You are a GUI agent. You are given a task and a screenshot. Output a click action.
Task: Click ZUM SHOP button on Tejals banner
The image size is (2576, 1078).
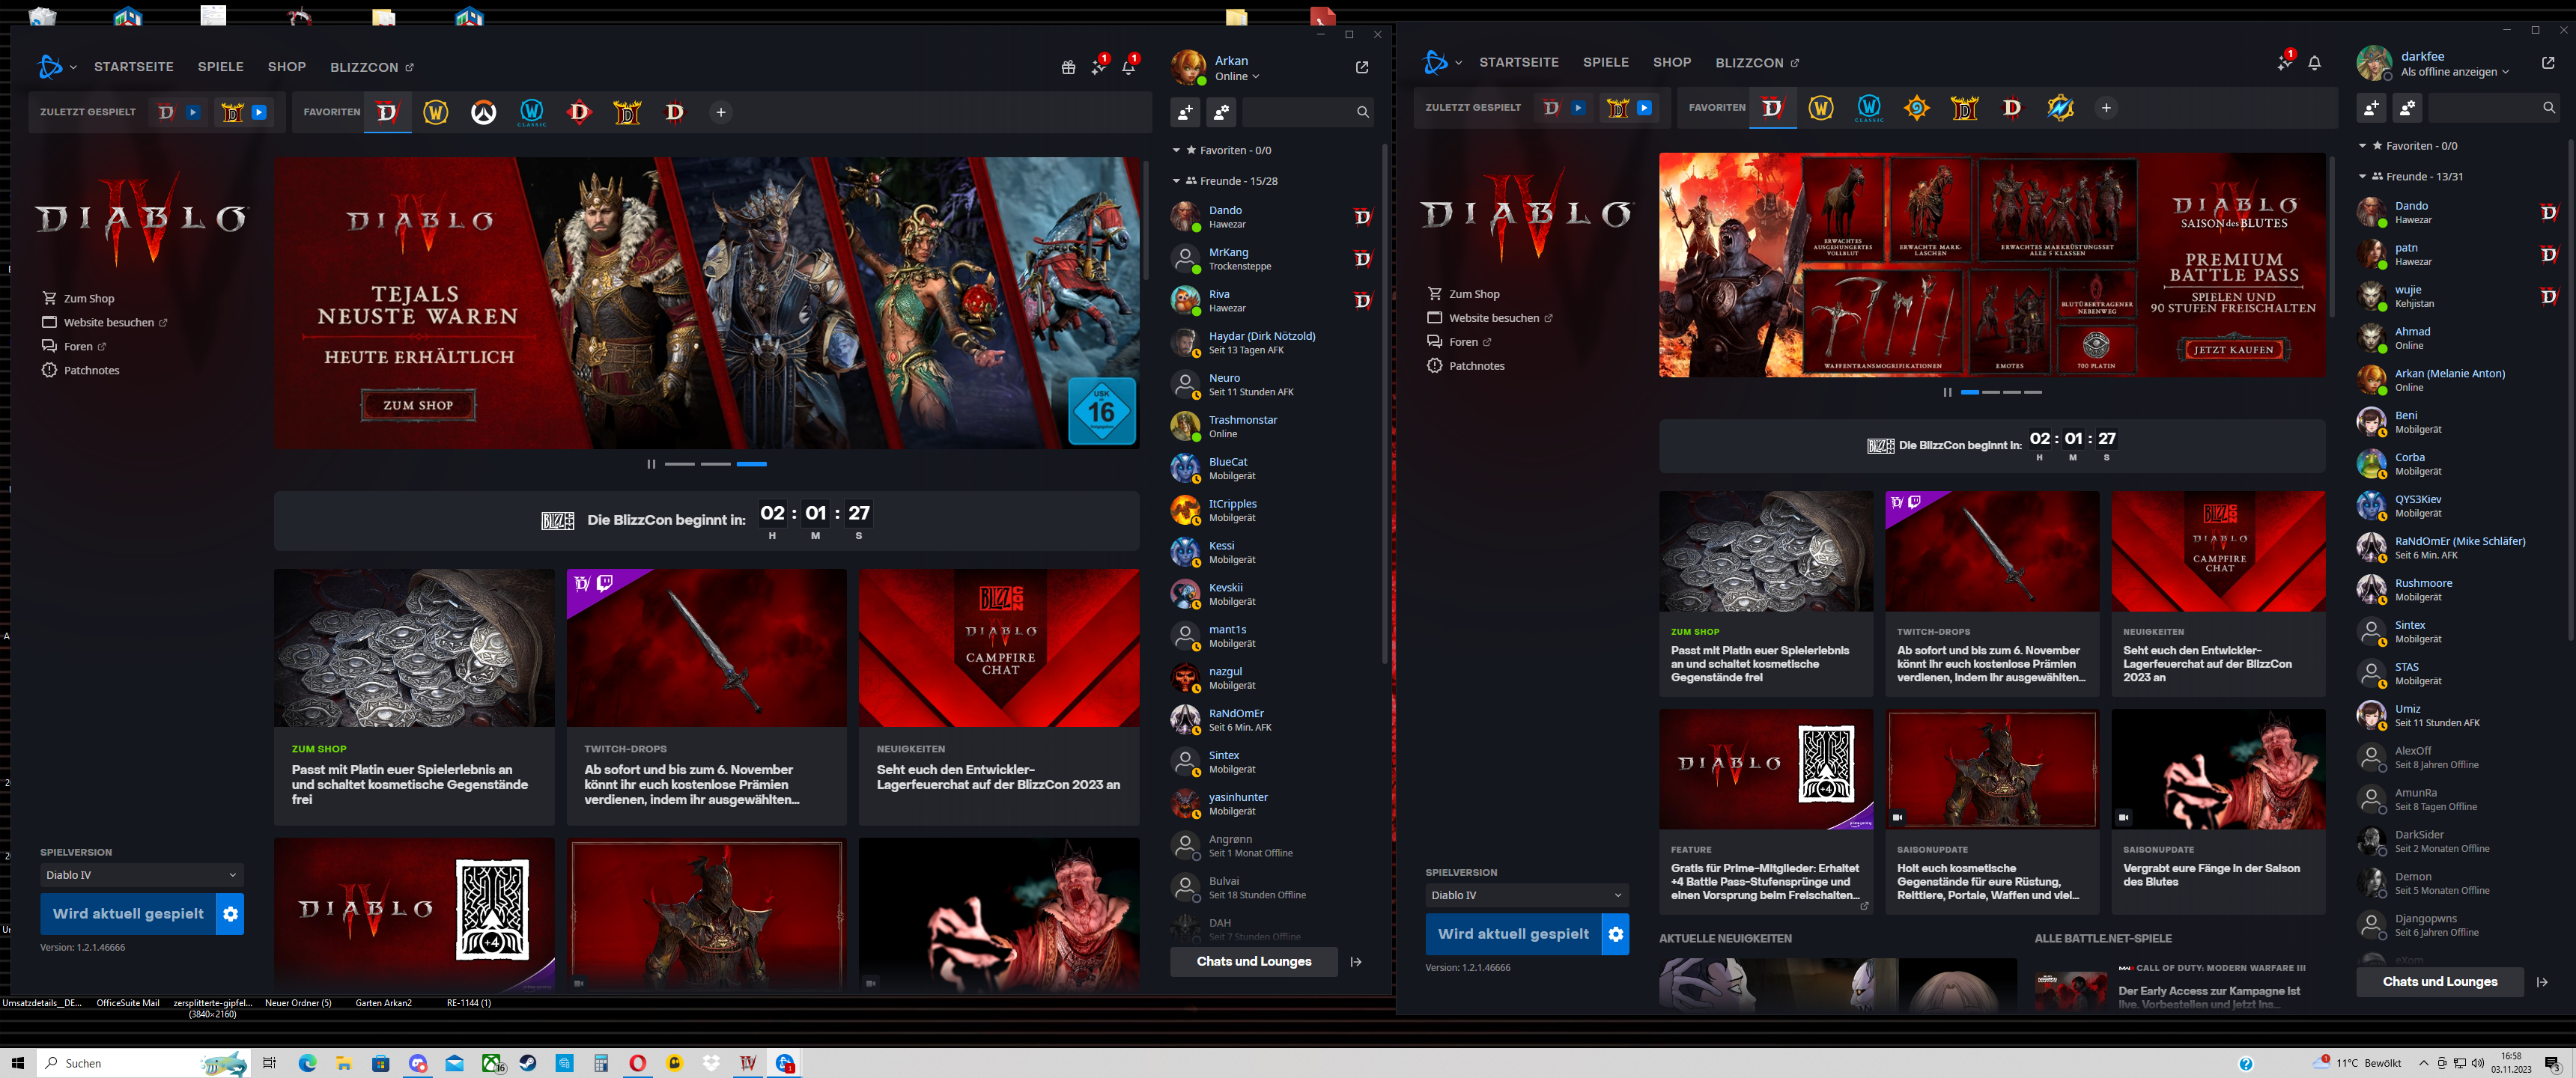[x=418, y=405]
